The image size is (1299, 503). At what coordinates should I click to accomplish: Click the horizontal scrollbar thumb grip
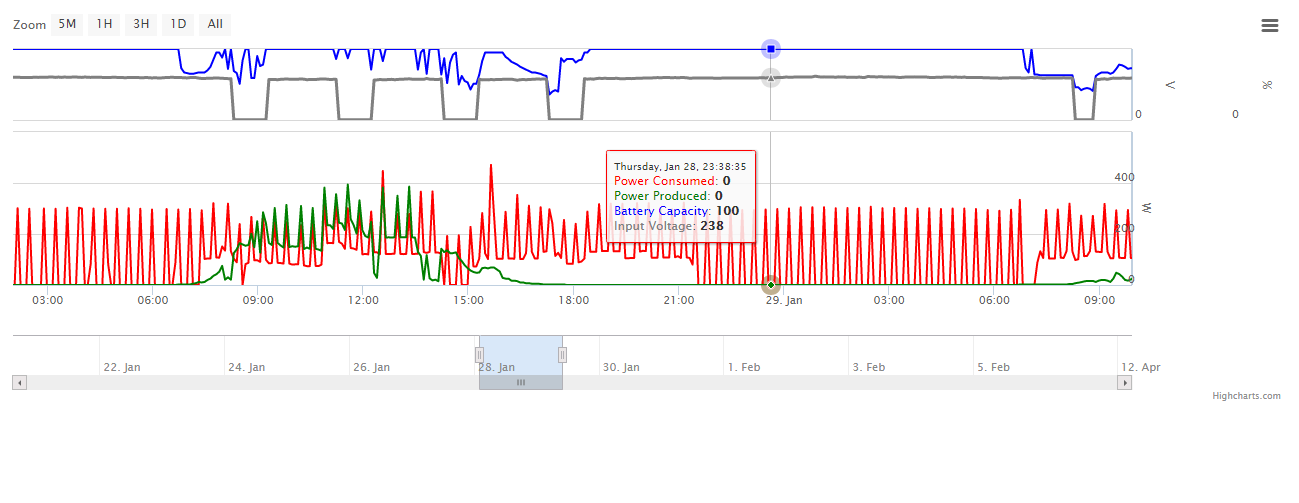coord(520,382)
